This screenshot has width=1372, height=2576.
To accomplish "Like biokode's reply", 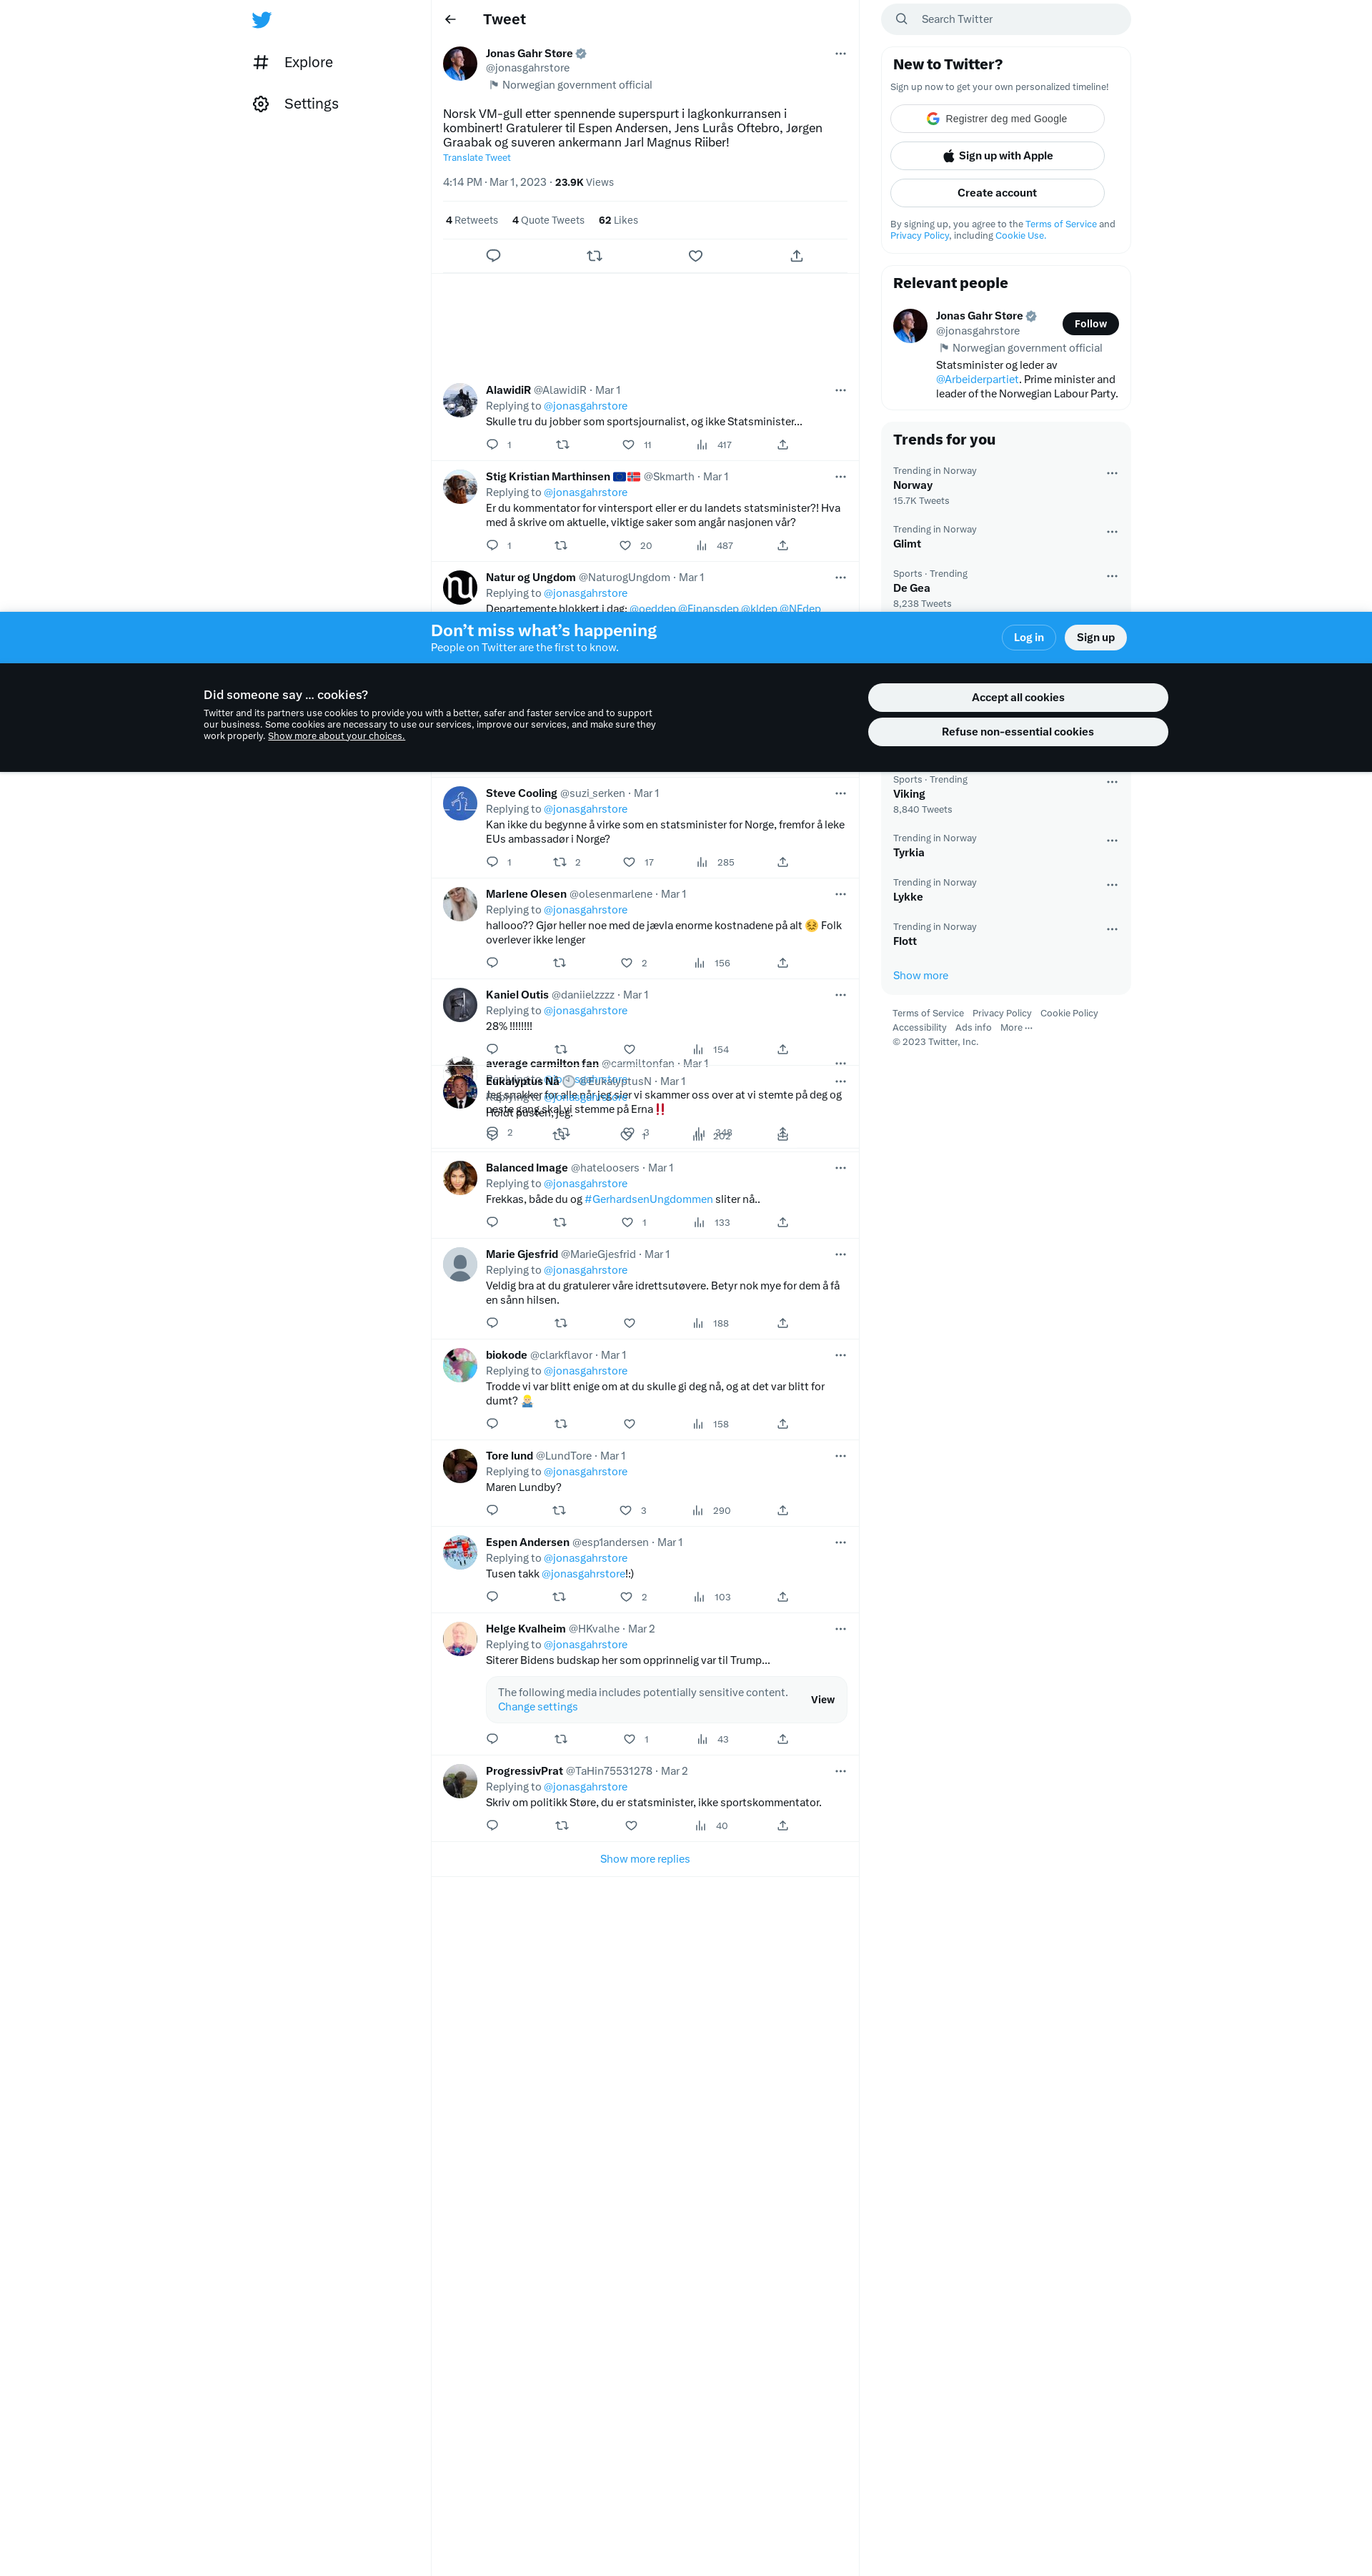I will pyautogui.click(x=629, y=1424).
